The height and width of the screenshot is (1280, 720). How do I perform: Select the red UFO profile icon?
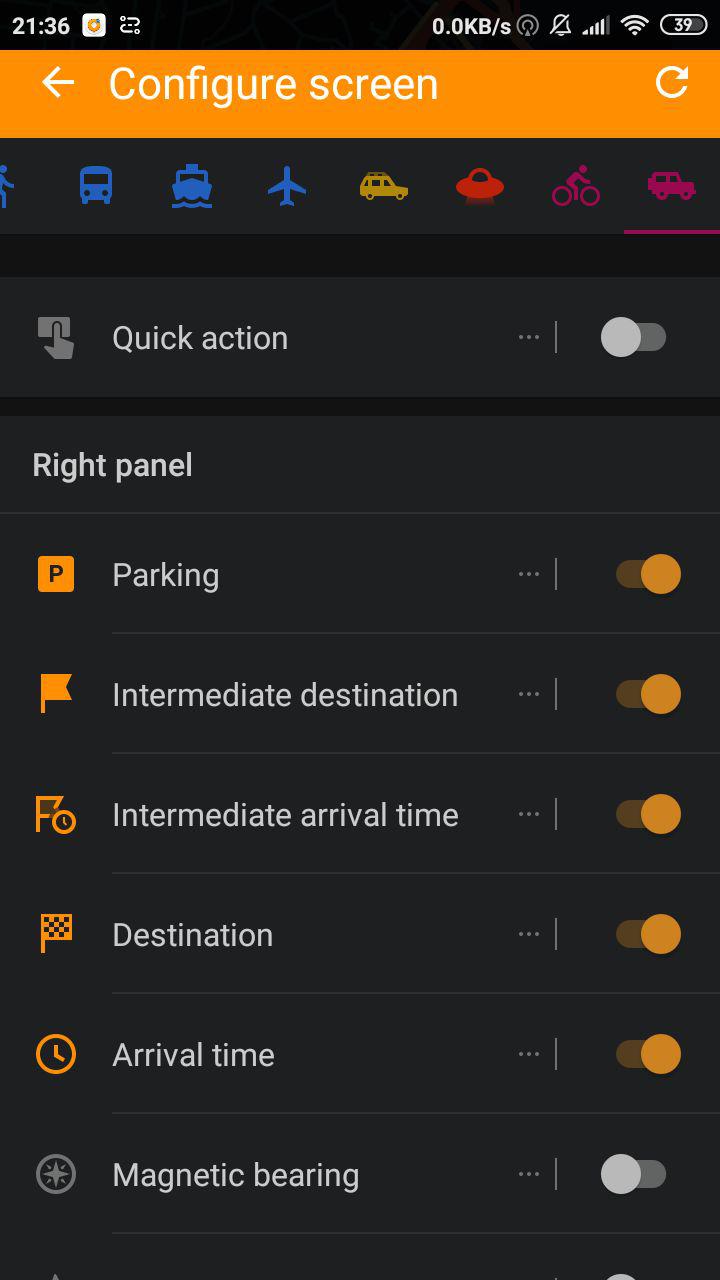[x=480, y=186]
